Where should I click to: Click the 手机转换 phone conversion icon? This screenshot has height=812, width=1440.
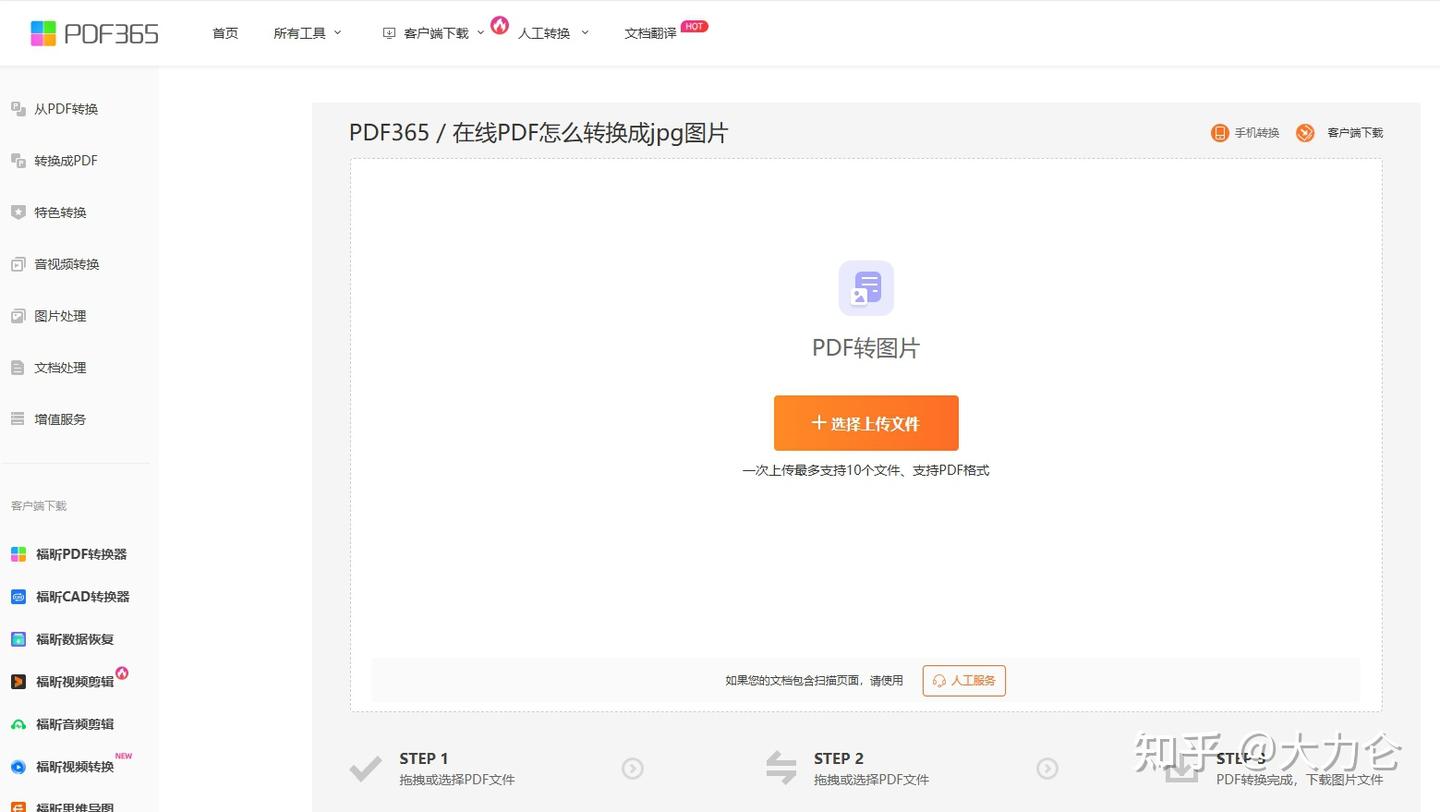pos(1219,132)
